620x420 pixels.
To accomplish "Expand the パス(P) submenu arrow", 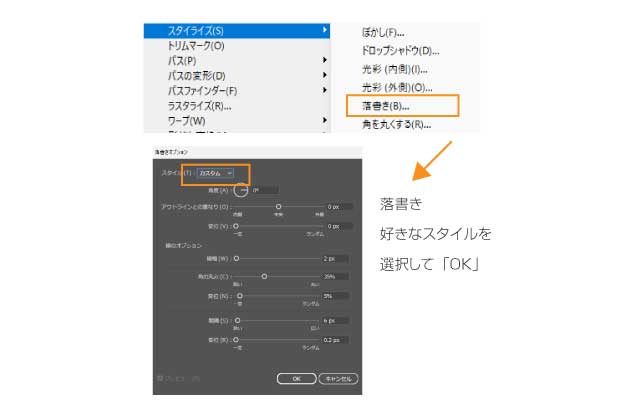I will pos(325,61).
